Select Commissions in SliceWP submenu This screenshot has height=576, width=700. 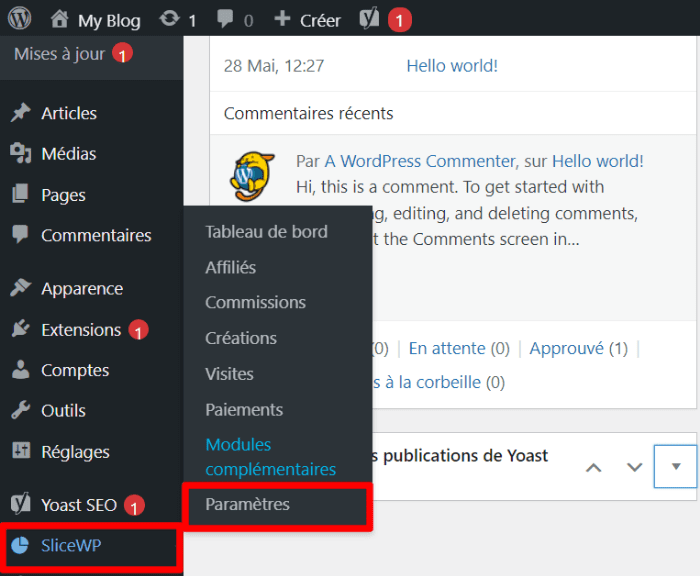[x=255, y=302]
